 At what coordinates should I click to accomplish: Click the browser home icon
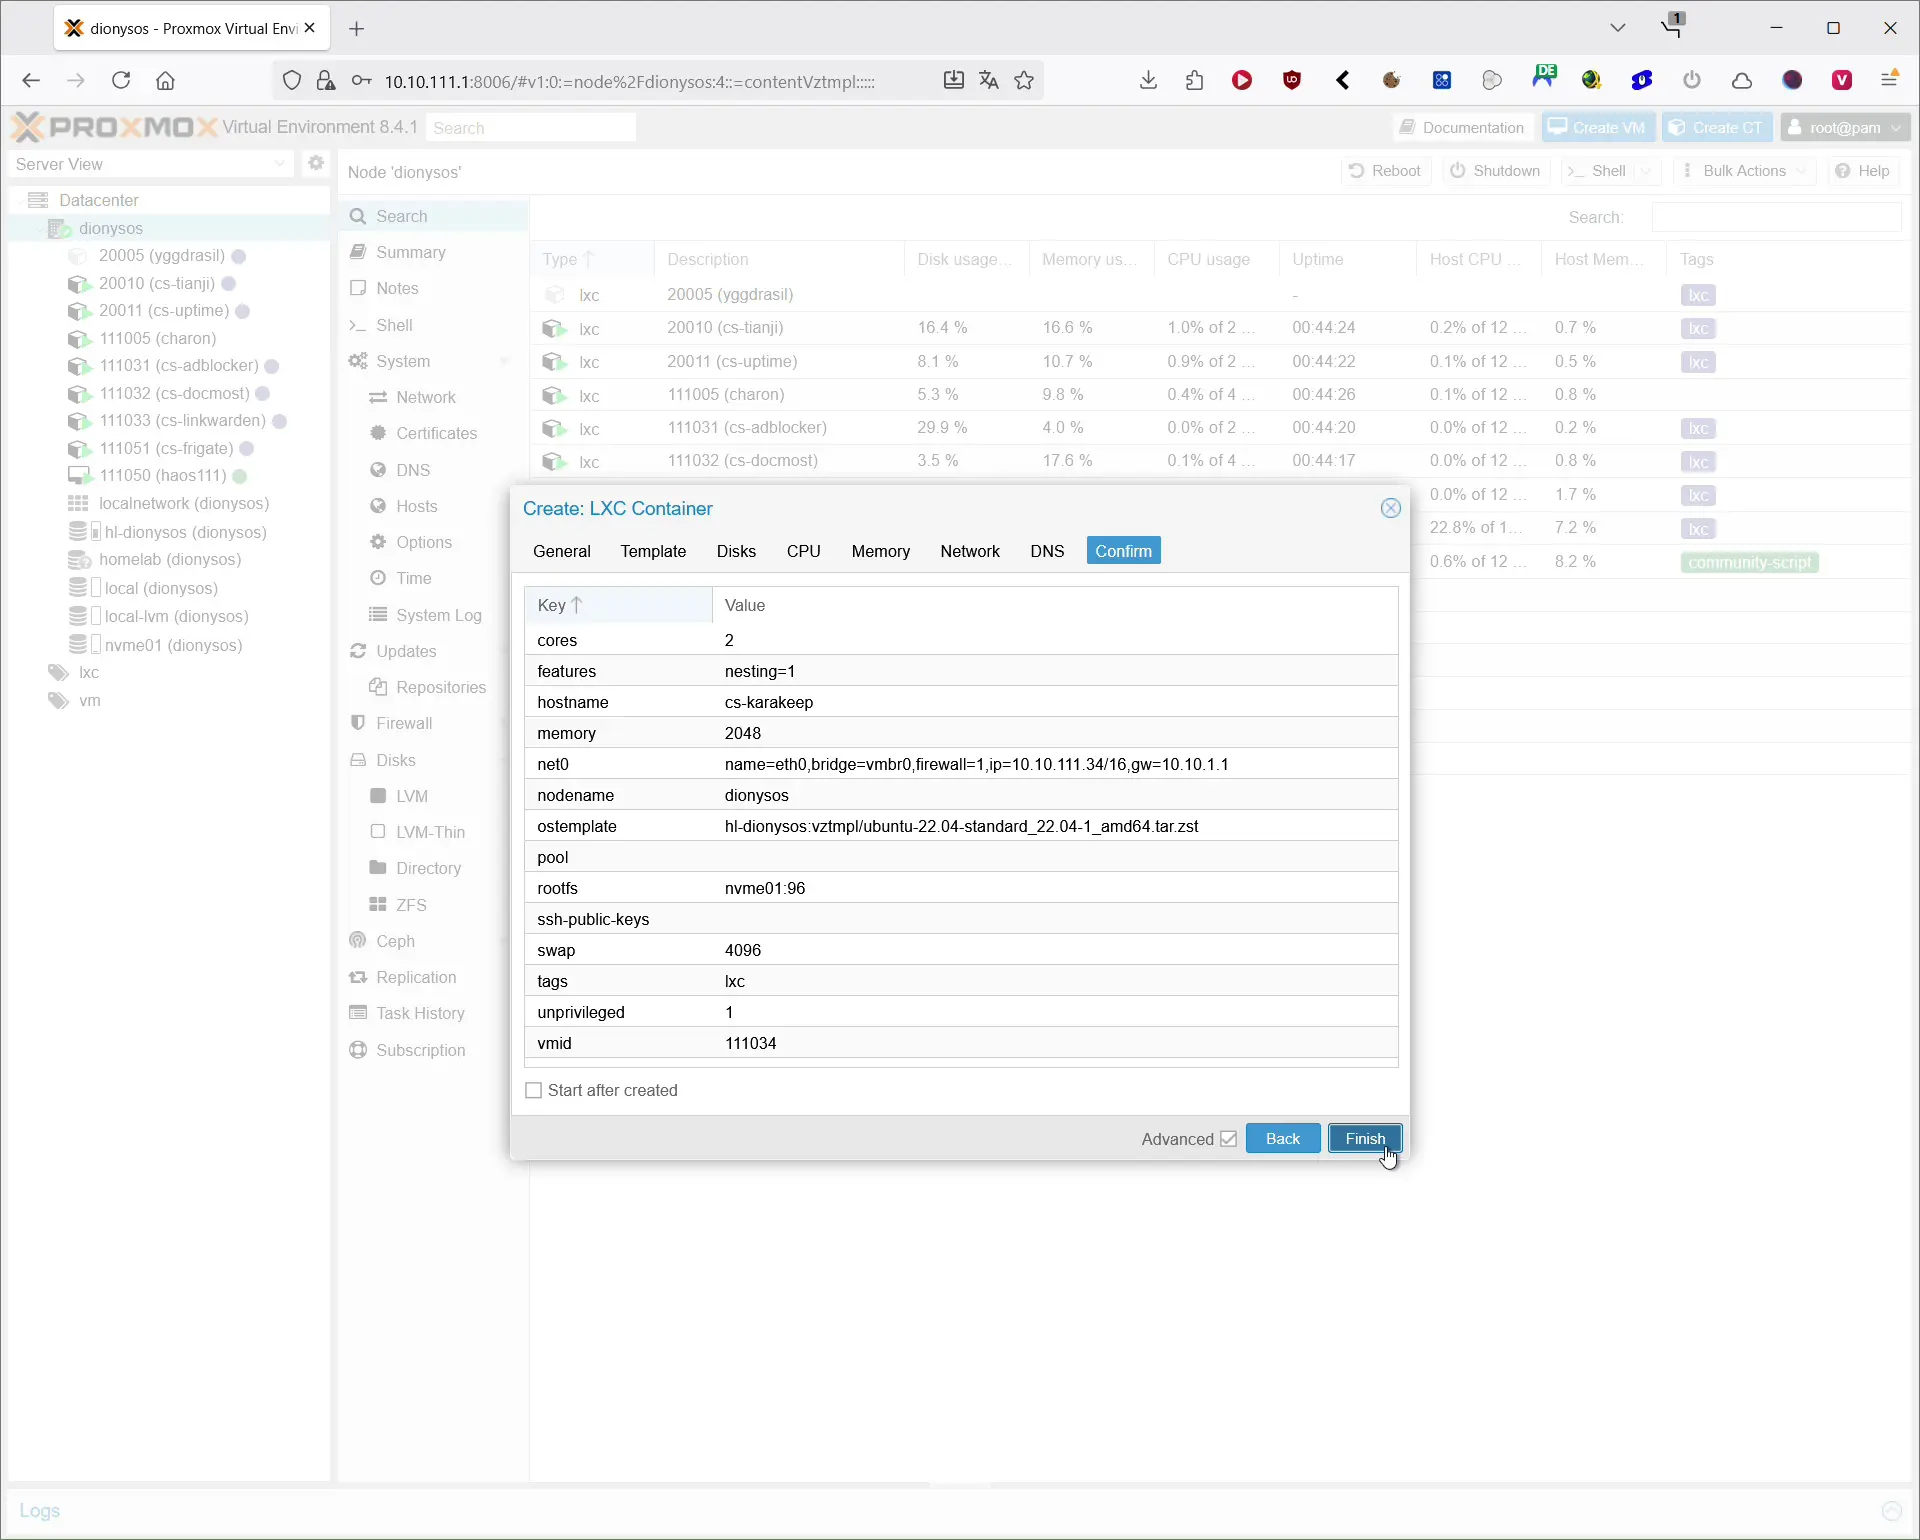click(x=166, y=81)
